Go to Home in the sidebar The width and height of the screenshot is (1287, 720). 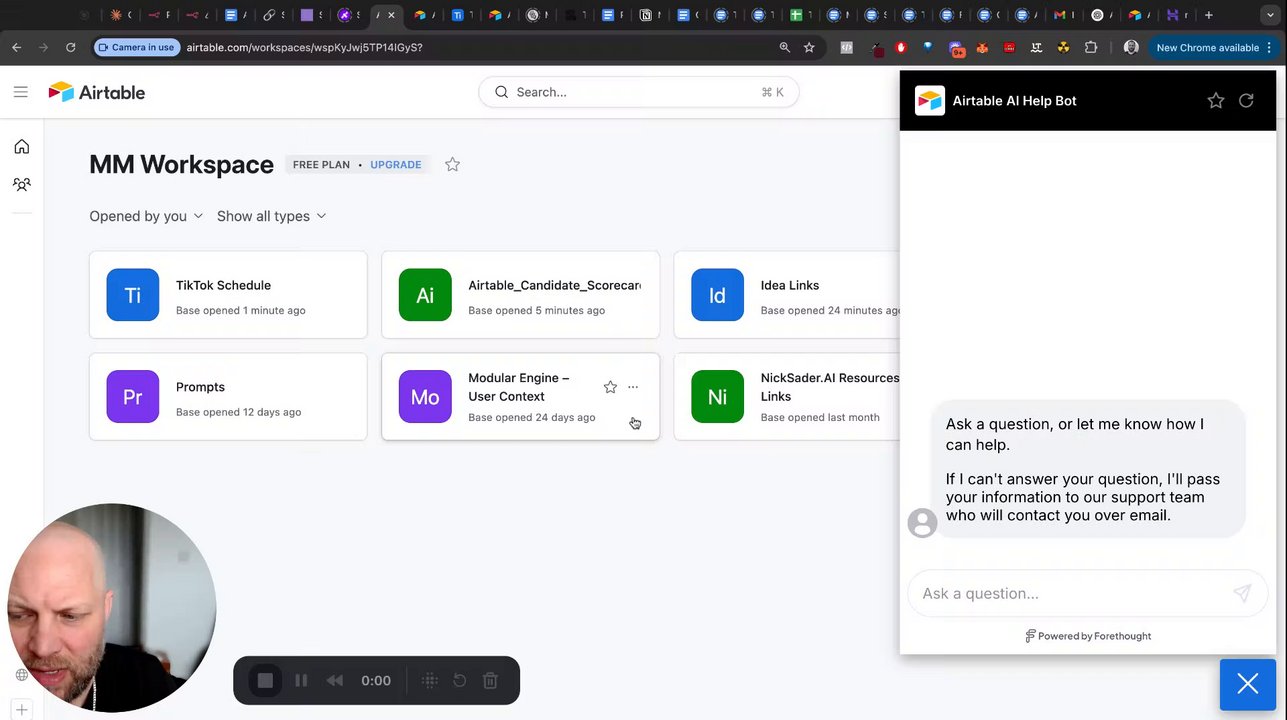(21, 147)
